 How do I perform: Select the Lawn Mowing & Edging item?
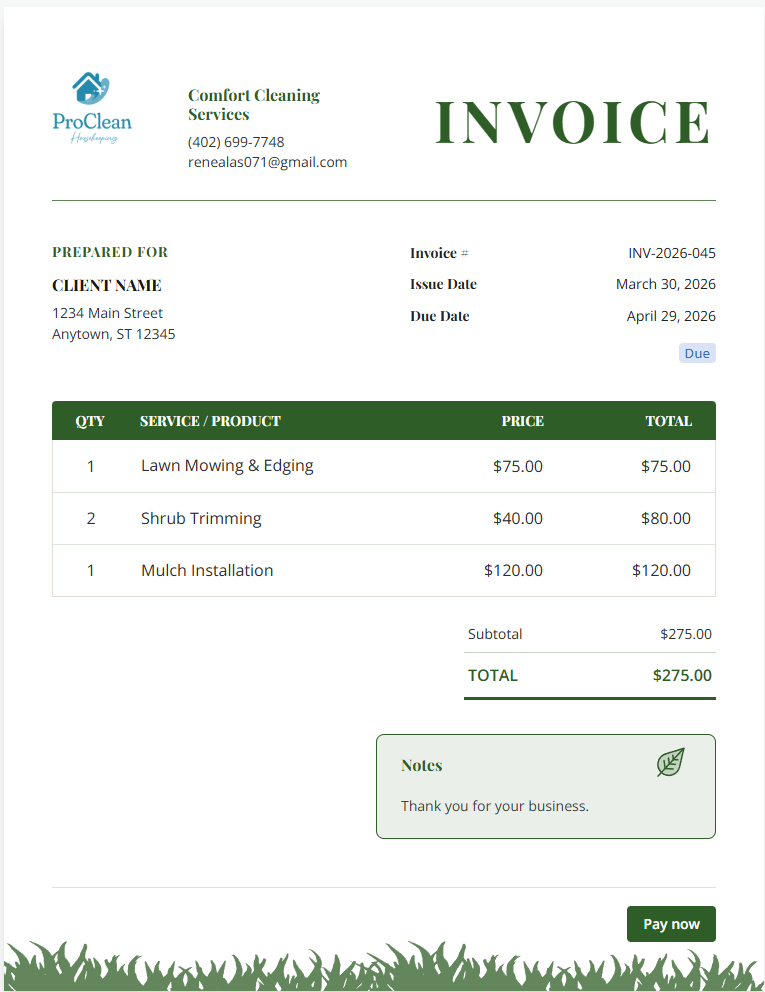[227, 466]
